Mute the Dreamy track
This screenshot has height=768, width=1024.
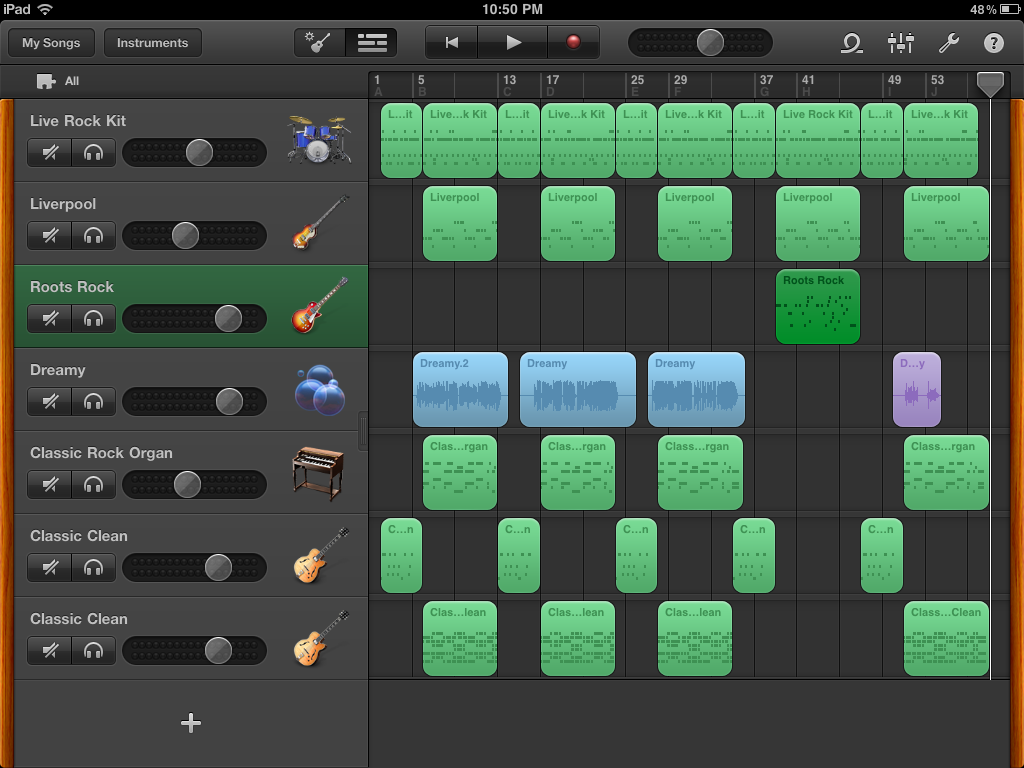click(x=50, y=402)
